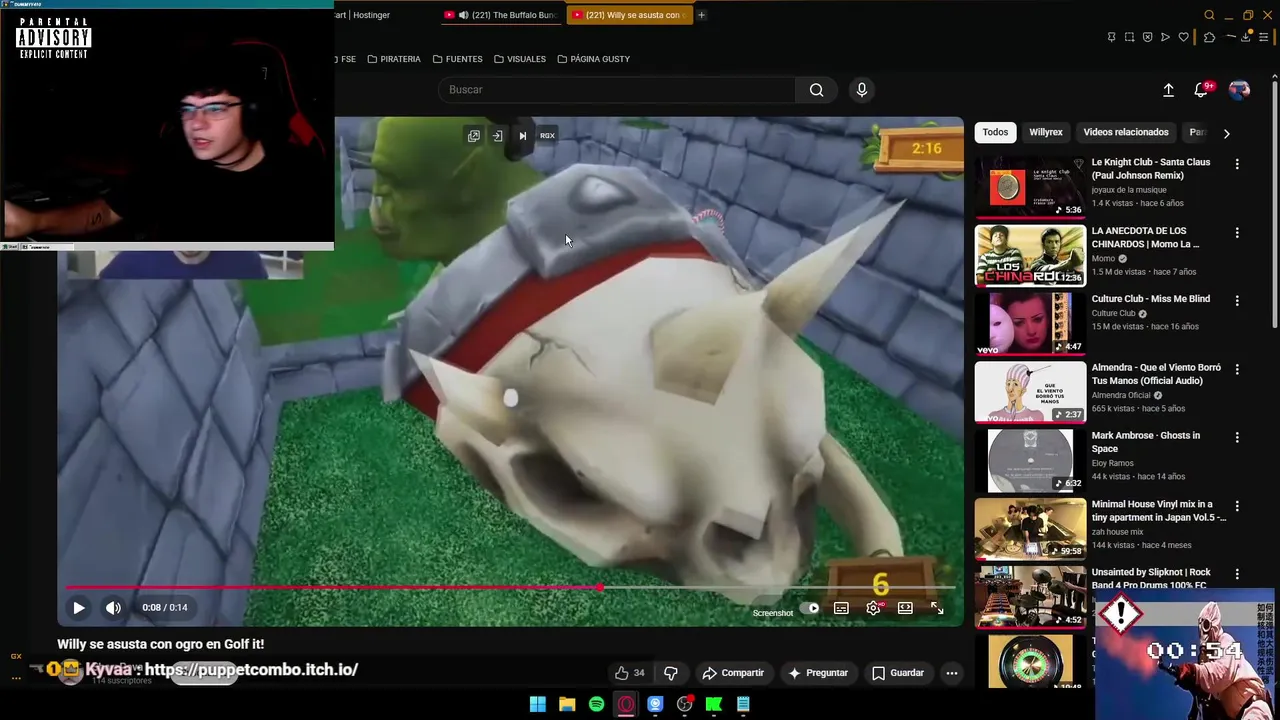
Task: Open the FUENTES bookmarks folder
Action: [x=457, y=59]
